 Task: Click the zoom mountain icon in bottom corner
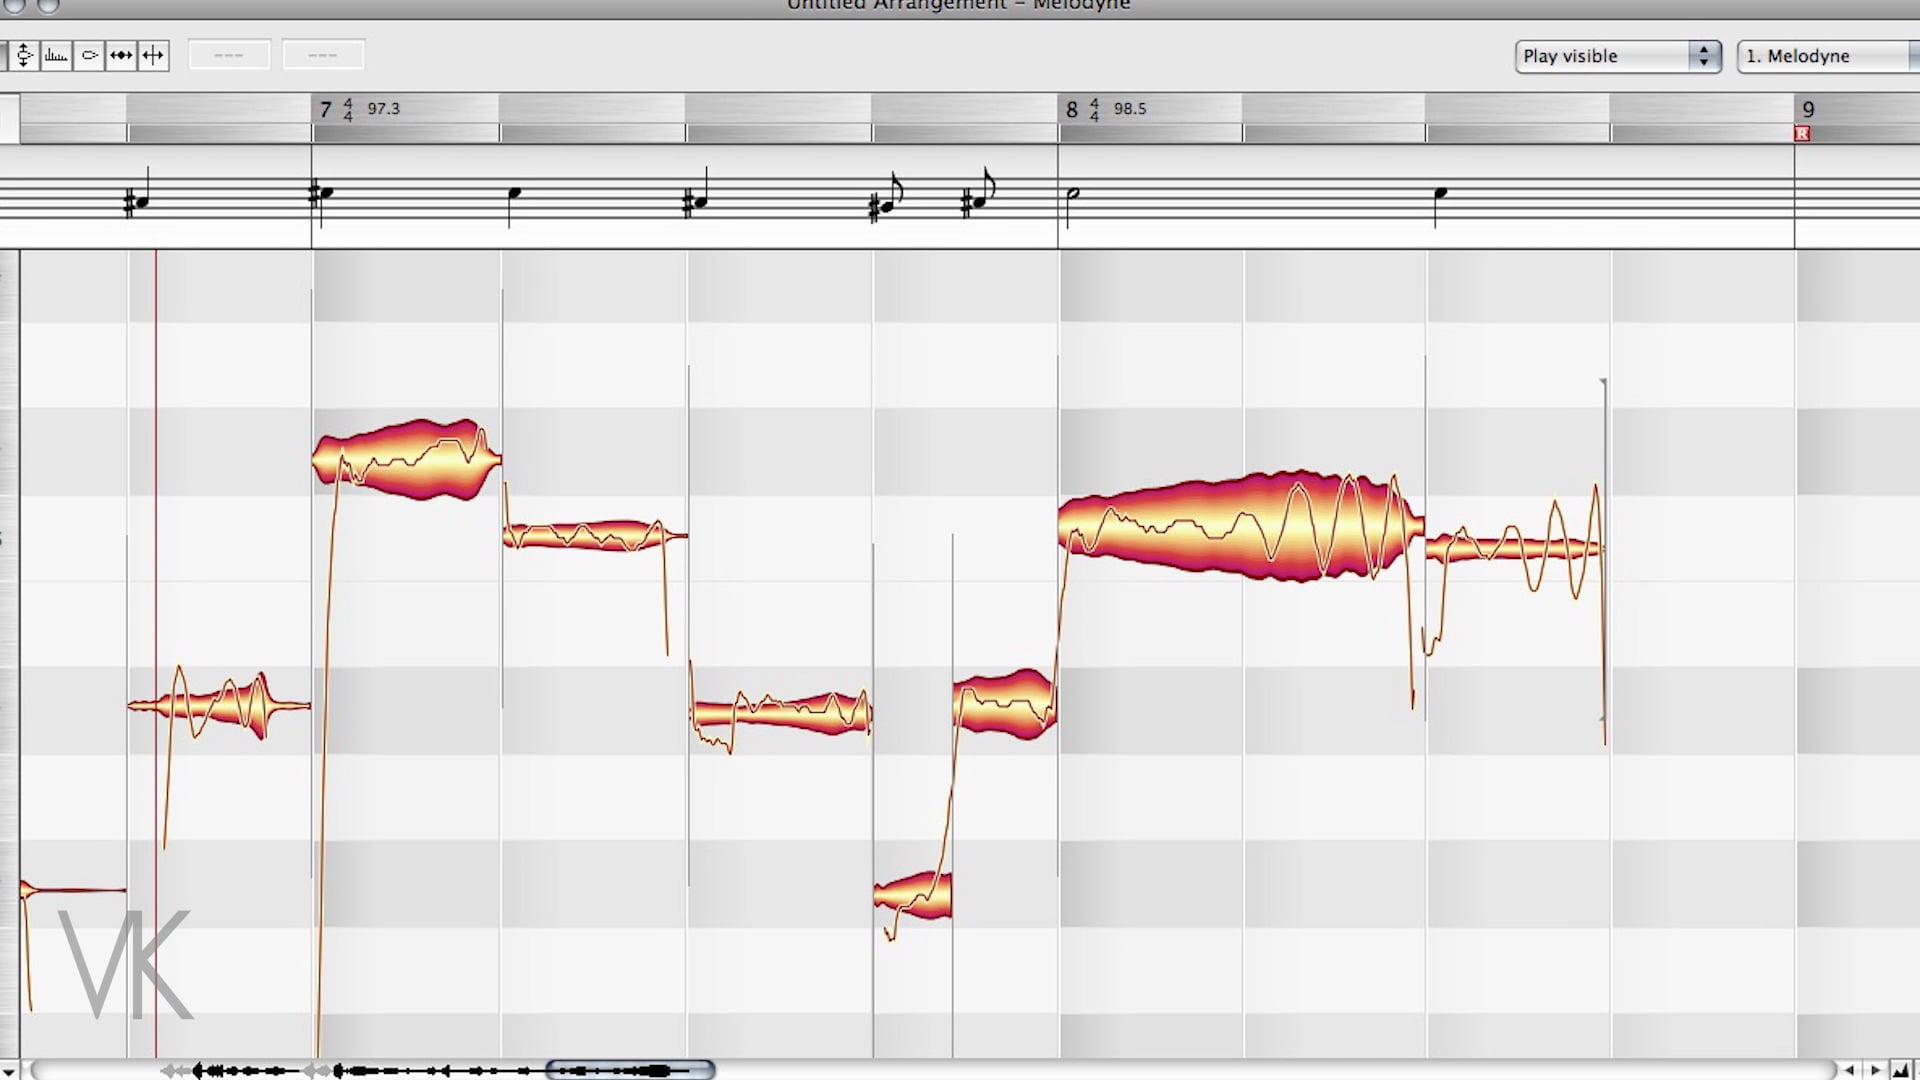click(1901, 1070)
